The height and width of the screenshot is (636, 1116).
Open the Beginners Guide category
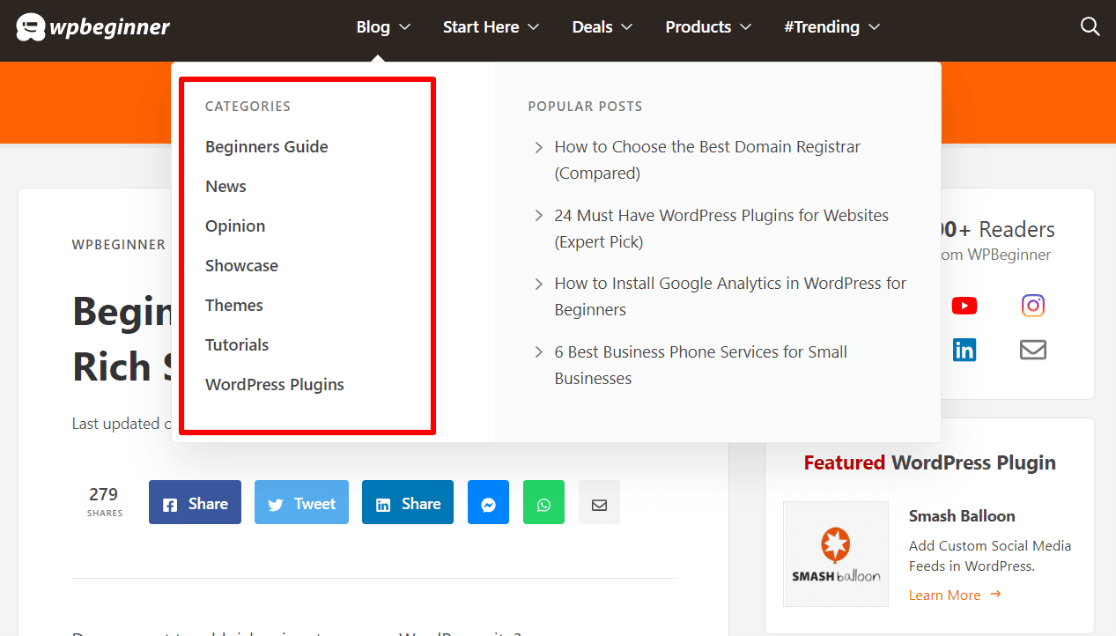click(x=266, y=146)
